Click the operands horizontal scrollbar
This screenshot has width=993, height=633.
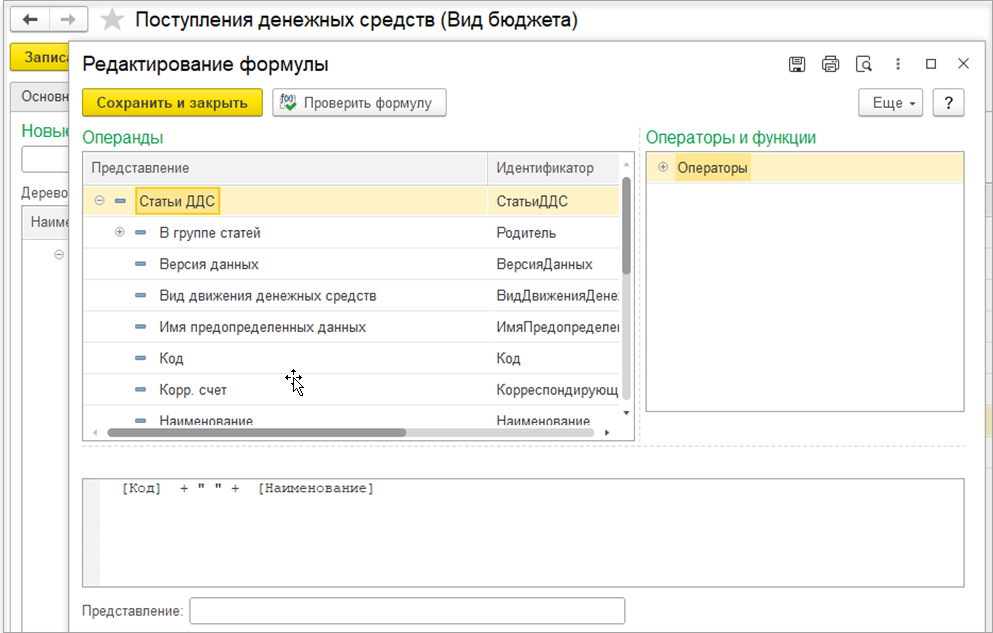(x=256, y=433)
